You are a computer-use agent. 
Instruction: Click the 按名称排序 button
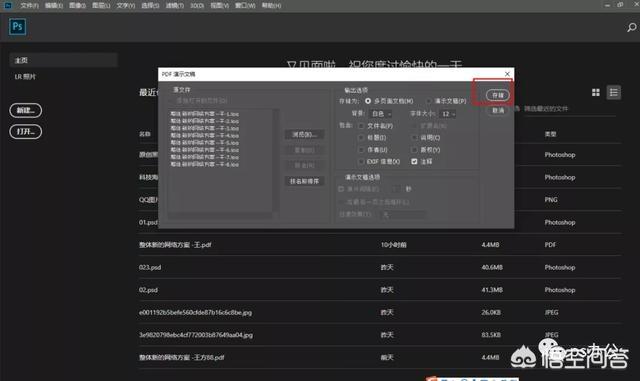[x=304, y=181]
